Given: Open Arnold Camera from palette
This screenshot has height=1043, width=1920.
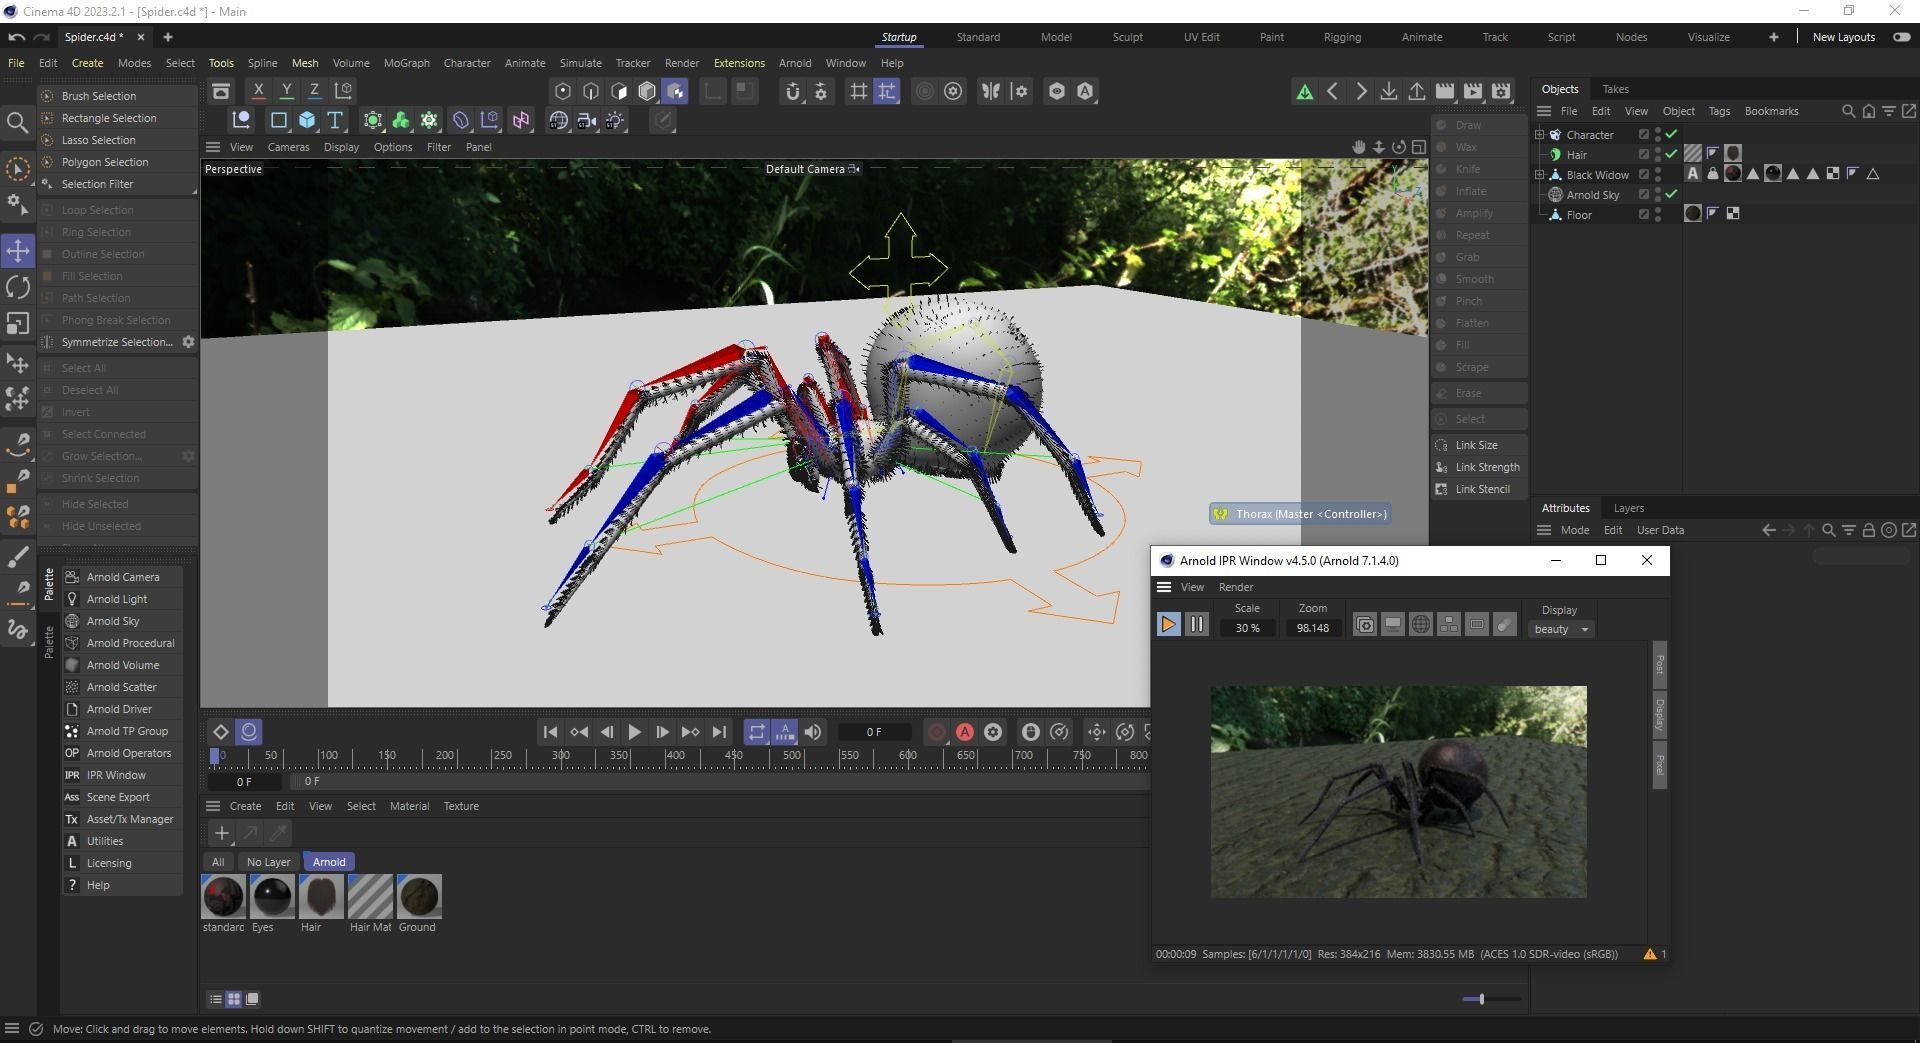Looking at the screenshot, I should 122,577.
